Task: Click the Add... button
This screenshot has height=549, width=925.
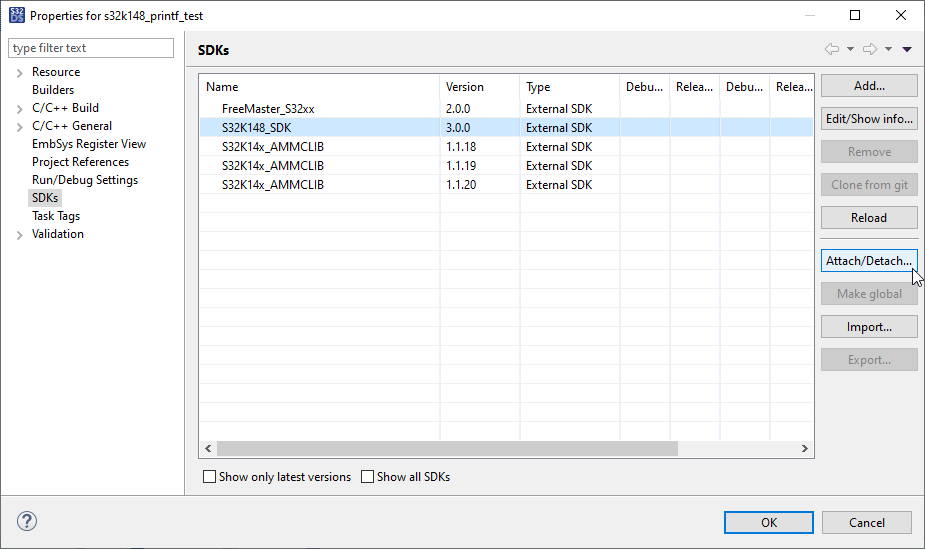Action: 869,86
